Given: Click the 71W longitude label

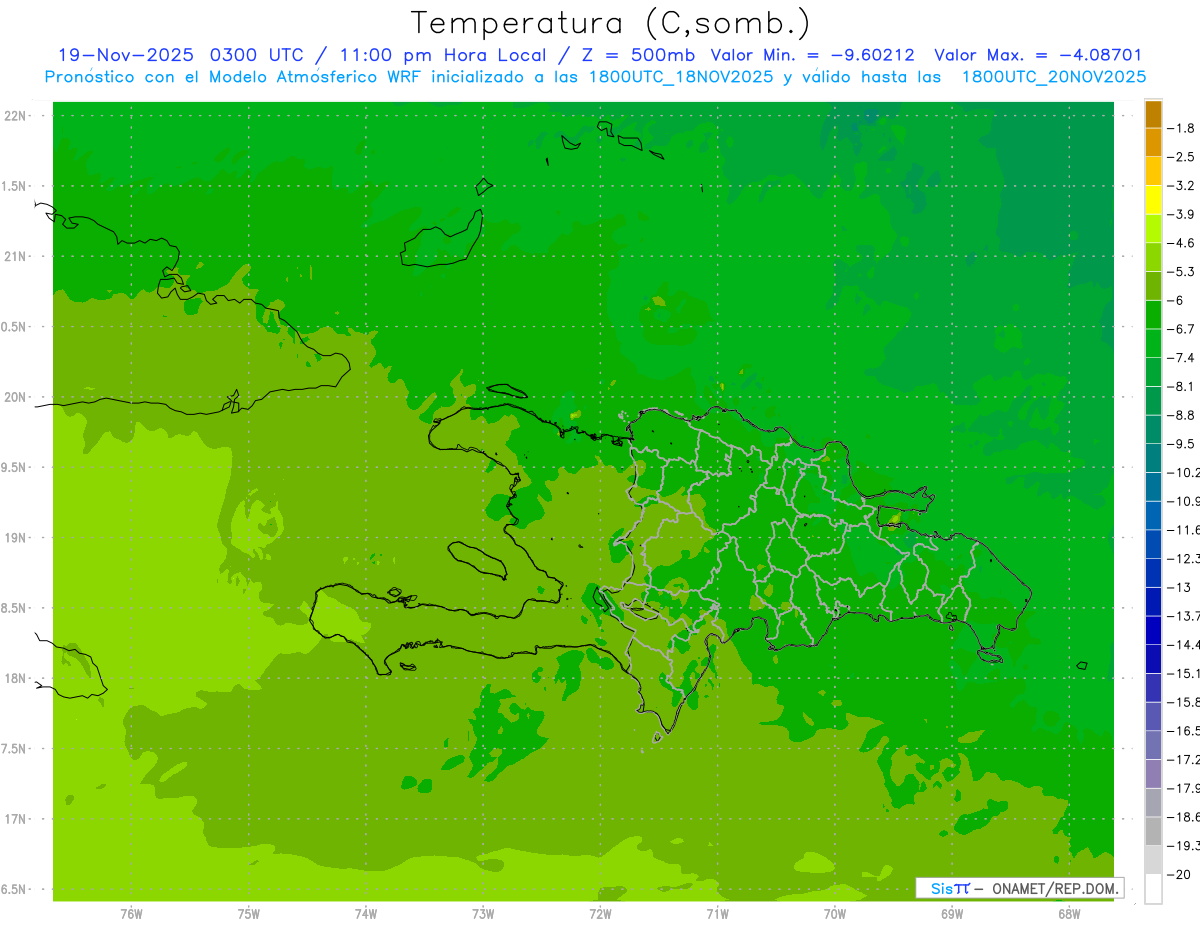Looking at the screenshot, I should click(x=717, y=914).
